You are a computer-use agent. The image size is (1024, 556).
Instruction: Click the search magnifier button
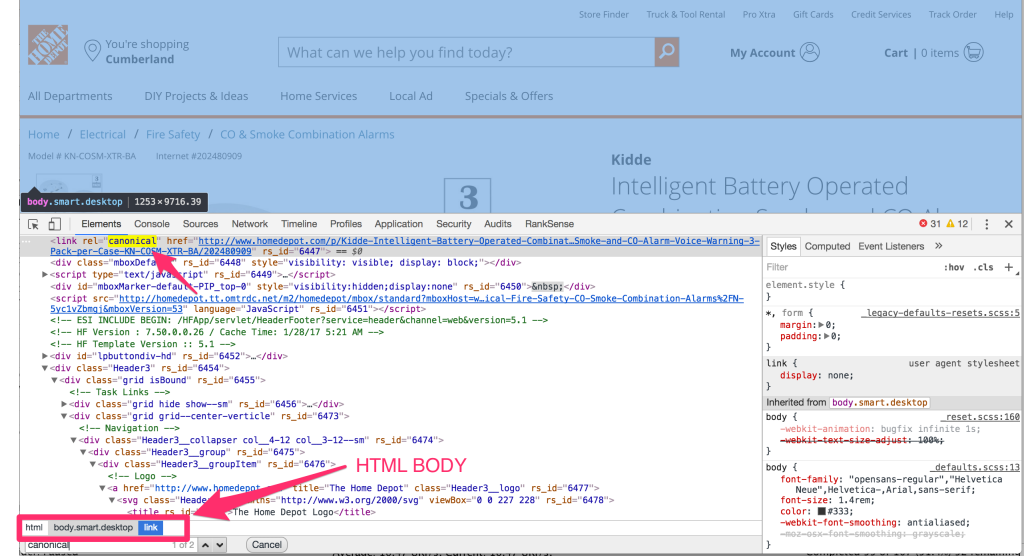point(667,52)
